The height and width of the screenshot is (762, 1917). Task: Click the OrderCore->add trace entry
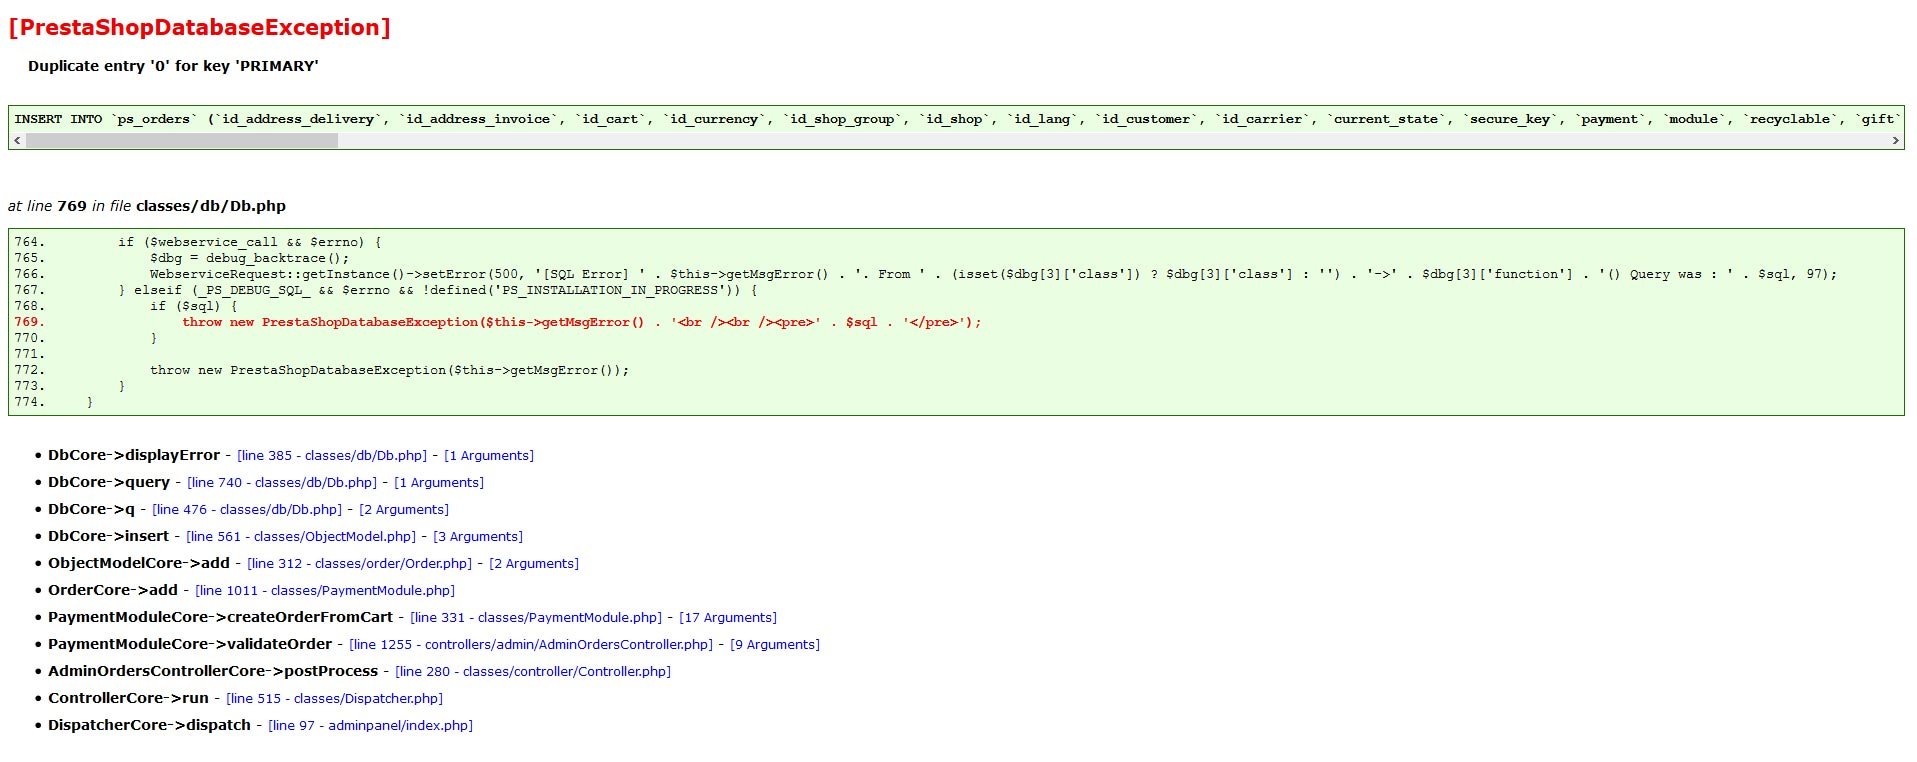click(x=113, y=591)
